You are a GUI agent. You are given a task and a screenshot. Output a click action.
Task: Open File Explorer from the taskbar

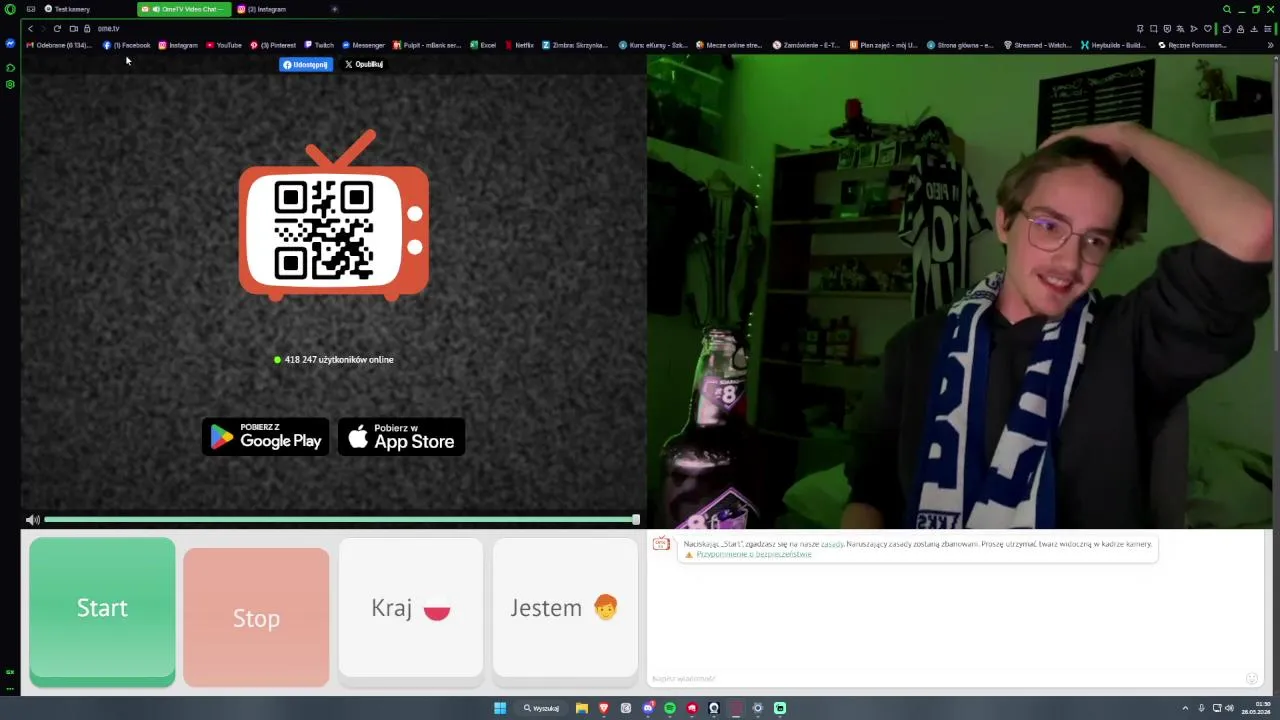[x=581, y=708]
